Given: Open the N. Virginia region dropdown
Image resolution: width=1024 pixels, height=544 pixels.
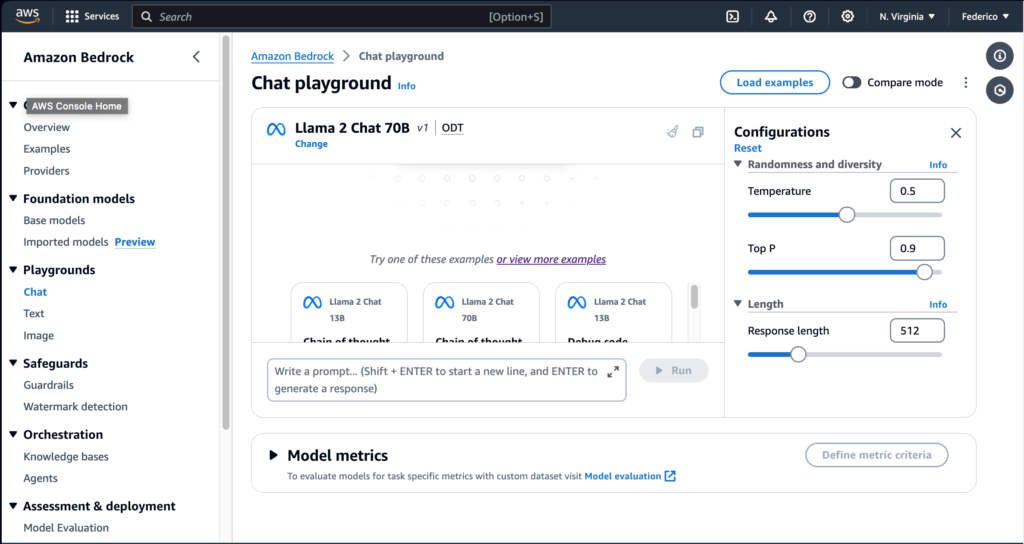Looking at the screenshot, I should click(907, 16).
